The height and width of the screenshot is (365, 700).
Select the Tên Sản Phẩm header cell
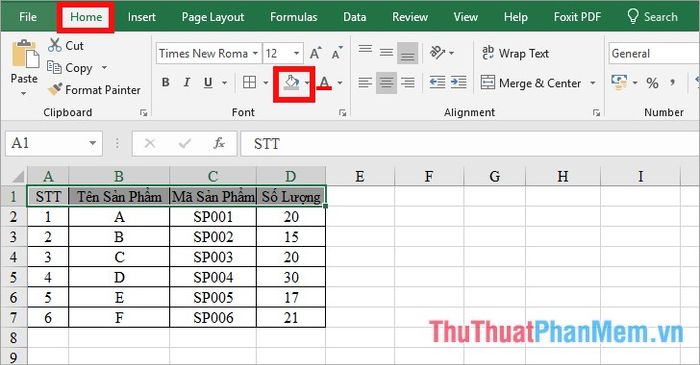pos(119,196)
